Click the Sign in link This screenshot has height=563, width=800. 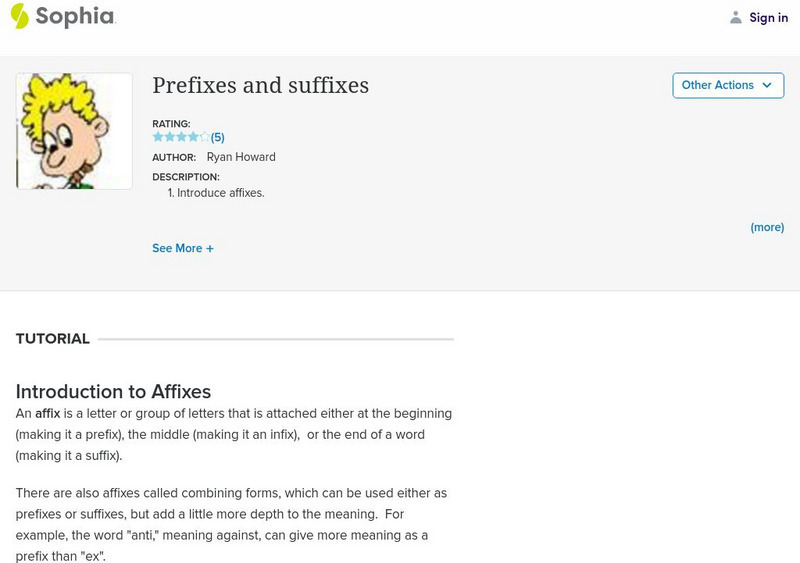pyautogui.click(x=768, y=17)
